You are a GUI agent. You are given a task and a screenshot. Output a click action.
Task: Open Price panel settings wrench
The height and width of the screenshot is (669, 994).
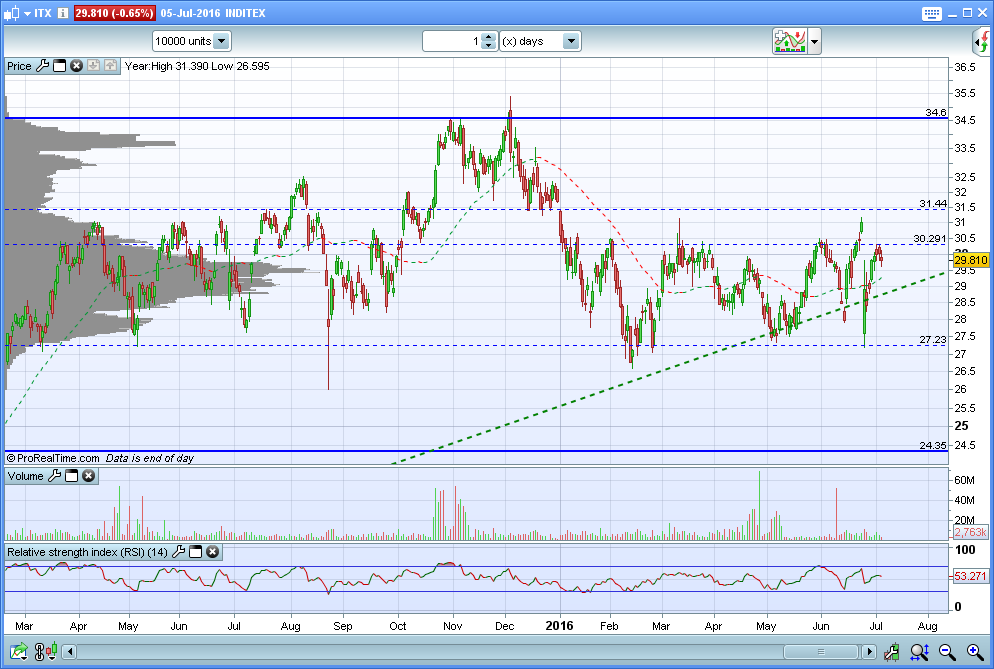[x=42, y=66]
